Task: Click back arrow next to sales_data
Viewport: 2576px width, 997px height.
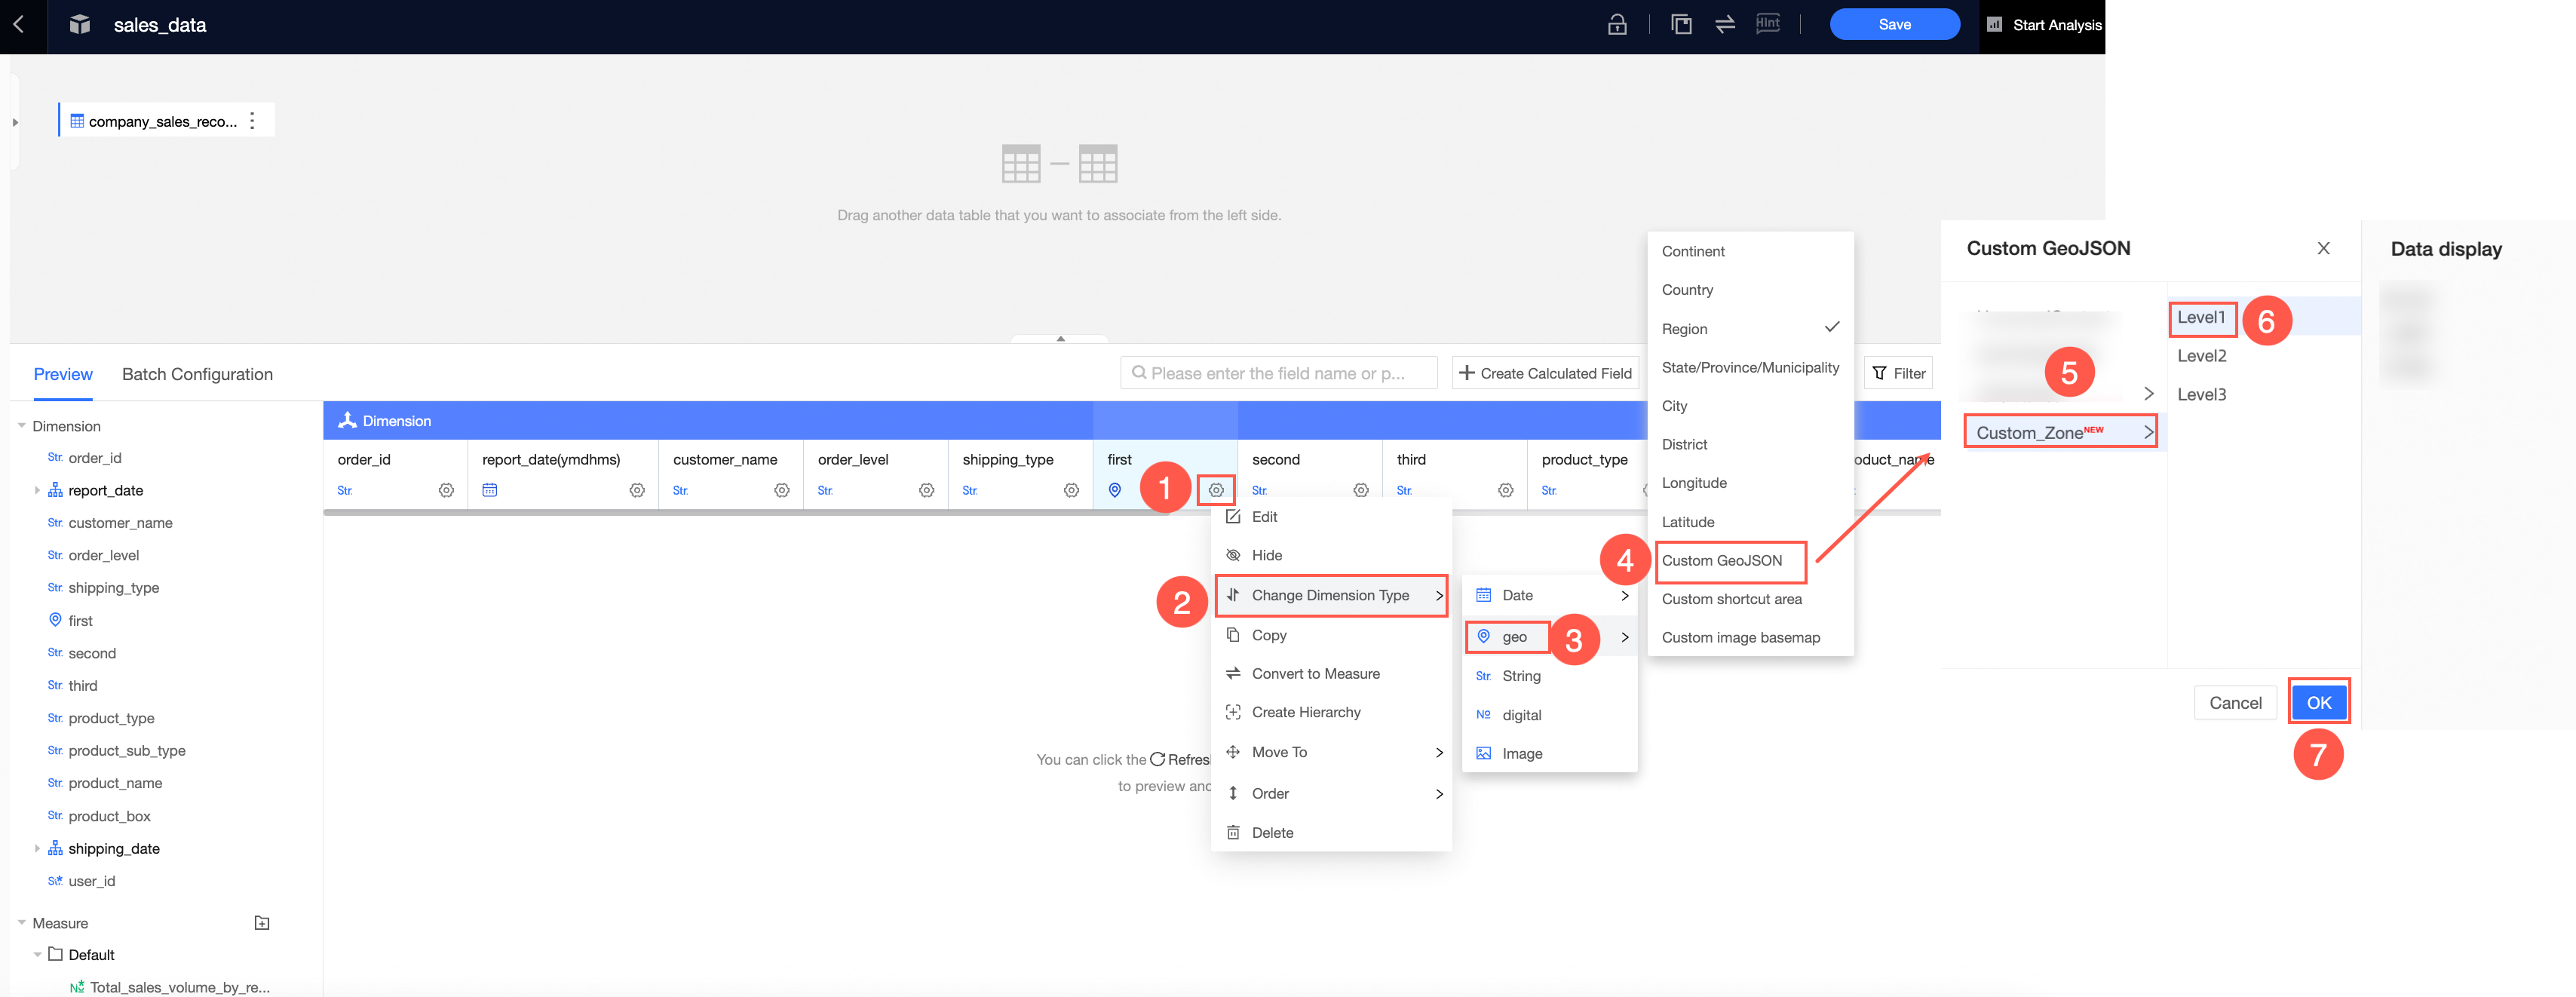Action: click(19, 24)
